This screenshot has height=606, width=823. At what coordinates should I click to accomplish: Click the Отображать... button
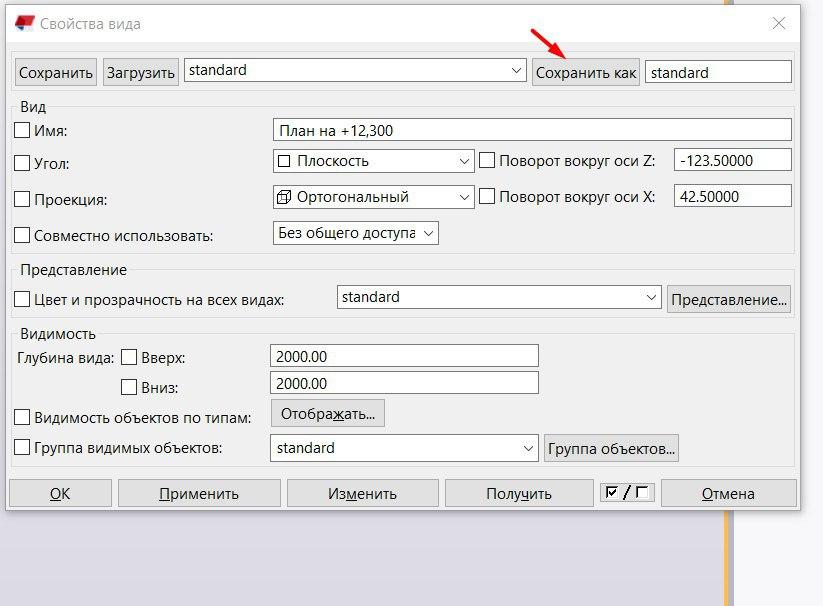(328, 413)
